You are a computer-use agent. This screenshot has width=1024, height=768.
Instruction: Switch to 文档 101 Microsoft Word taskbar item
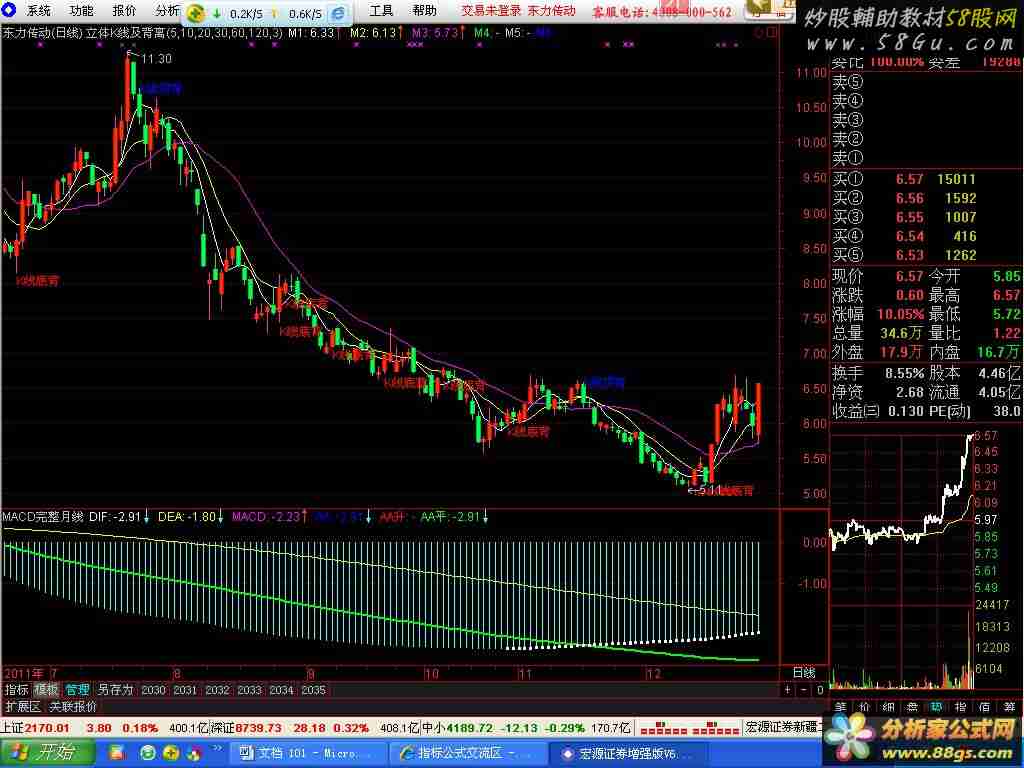(307, 753)
